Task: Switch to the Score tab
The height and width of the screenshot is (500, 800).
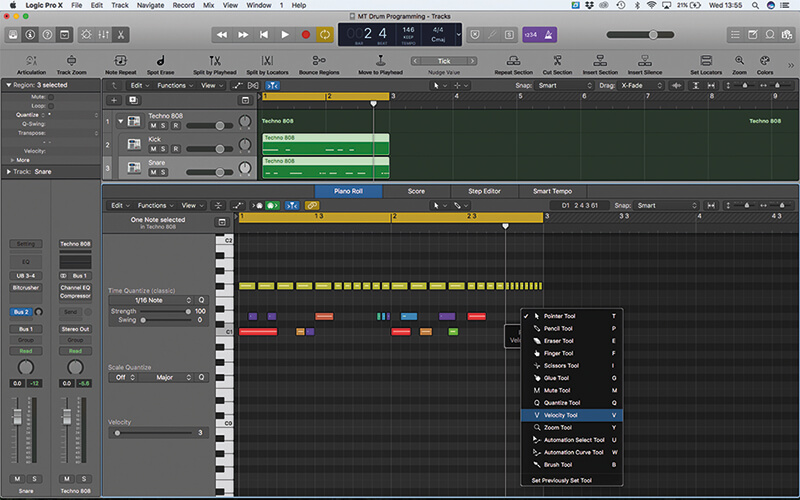Action: coord(416,191)
